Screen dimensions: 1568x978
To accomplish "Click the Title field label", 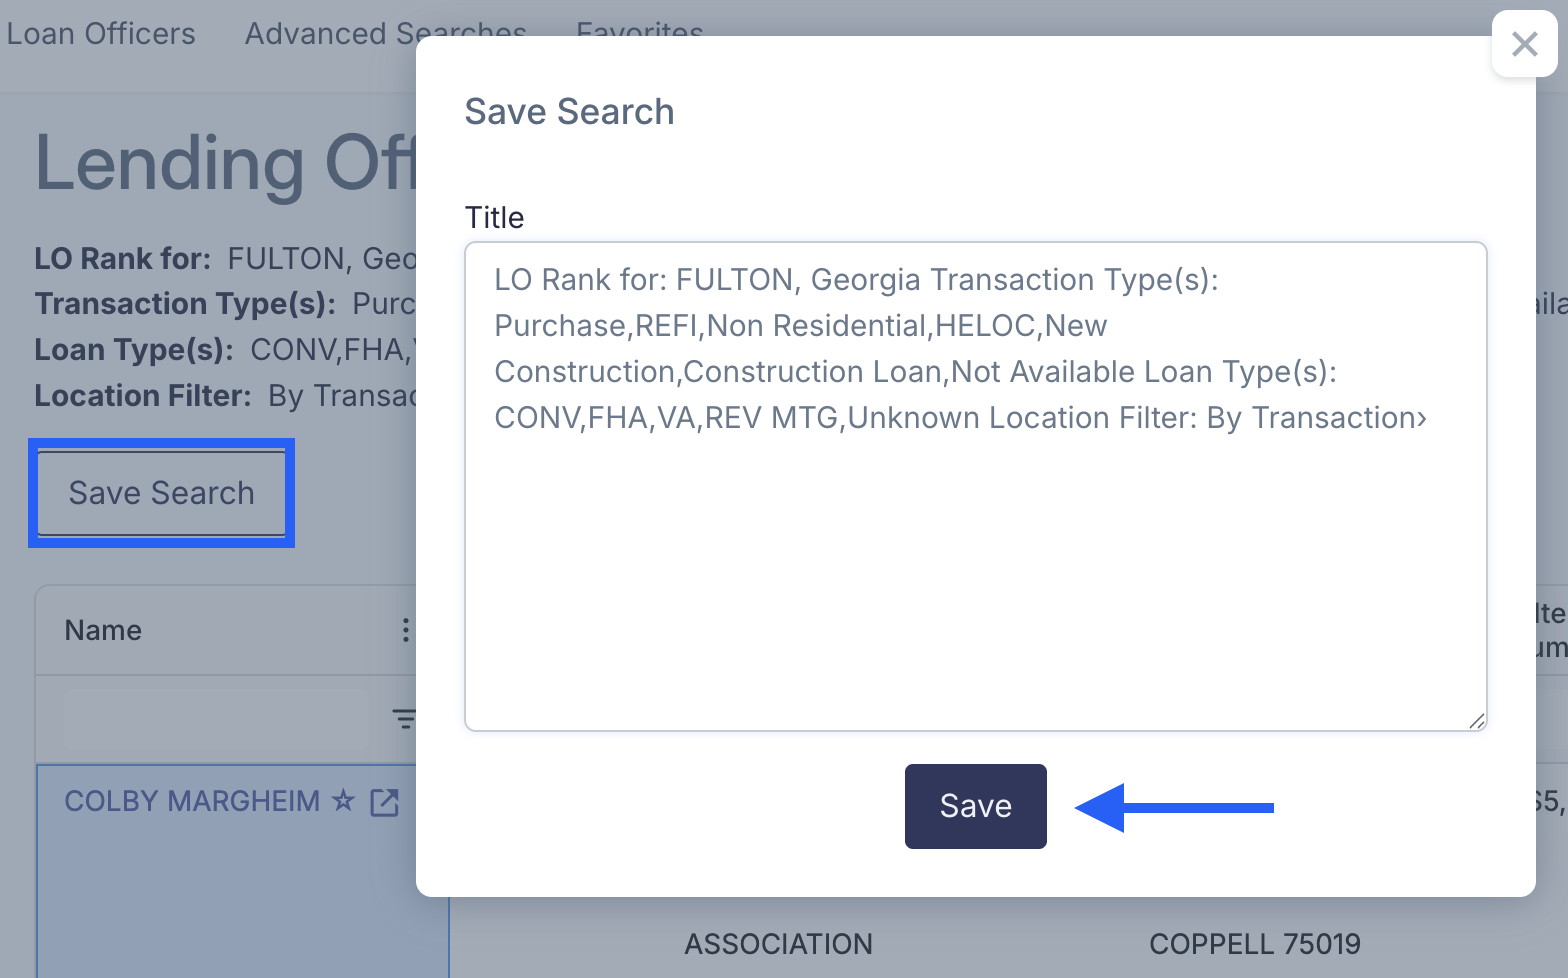I will (494, 217).
